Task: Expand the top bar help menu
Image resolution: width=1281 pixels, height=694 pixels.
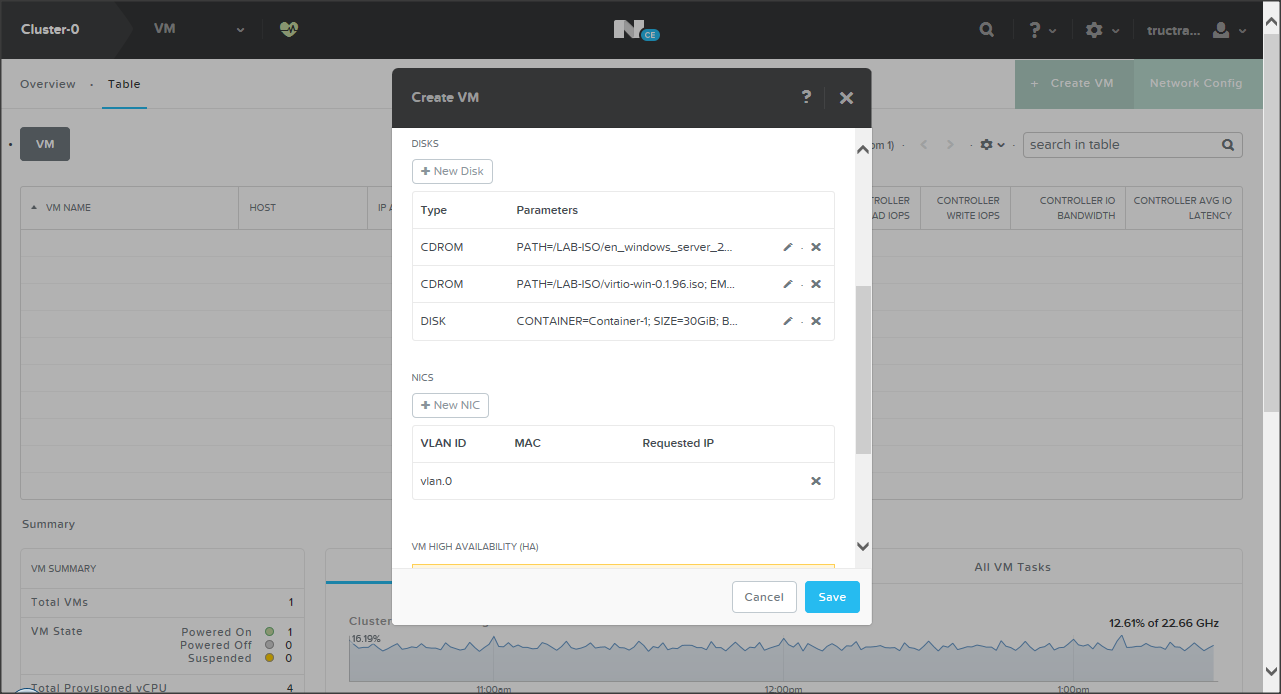Action: 1043,30
